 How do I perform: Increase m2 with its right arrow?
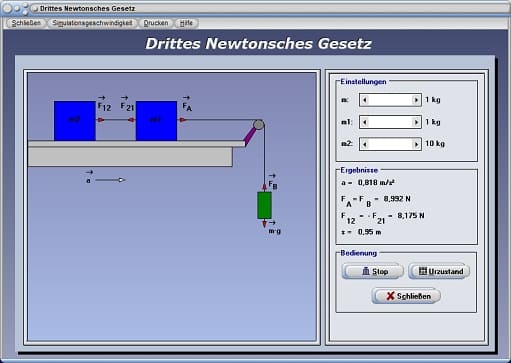pos(416,144)
